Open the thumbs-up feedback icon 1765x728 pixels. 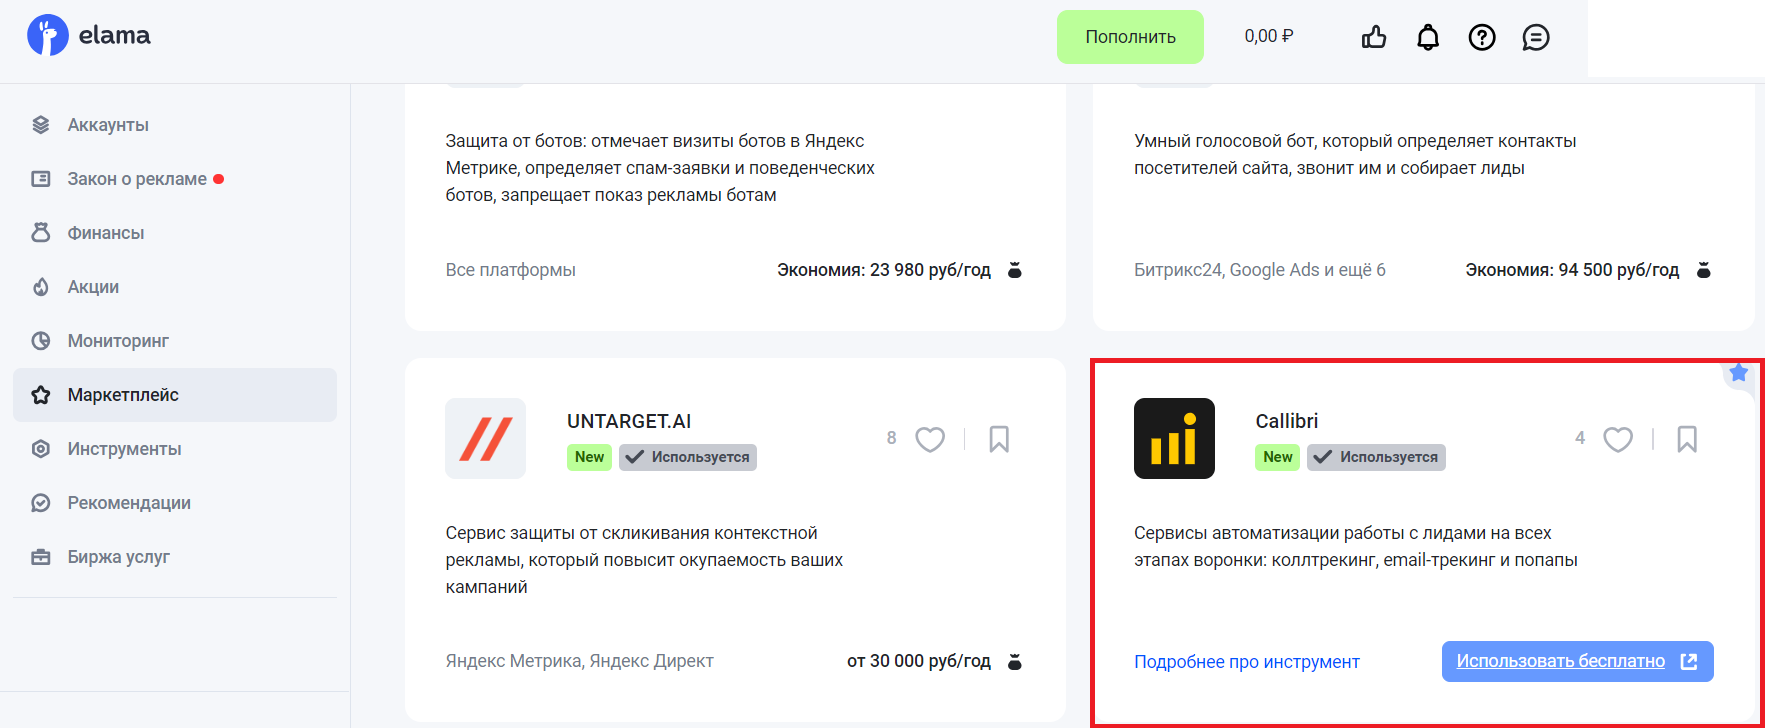(1374, 37)
